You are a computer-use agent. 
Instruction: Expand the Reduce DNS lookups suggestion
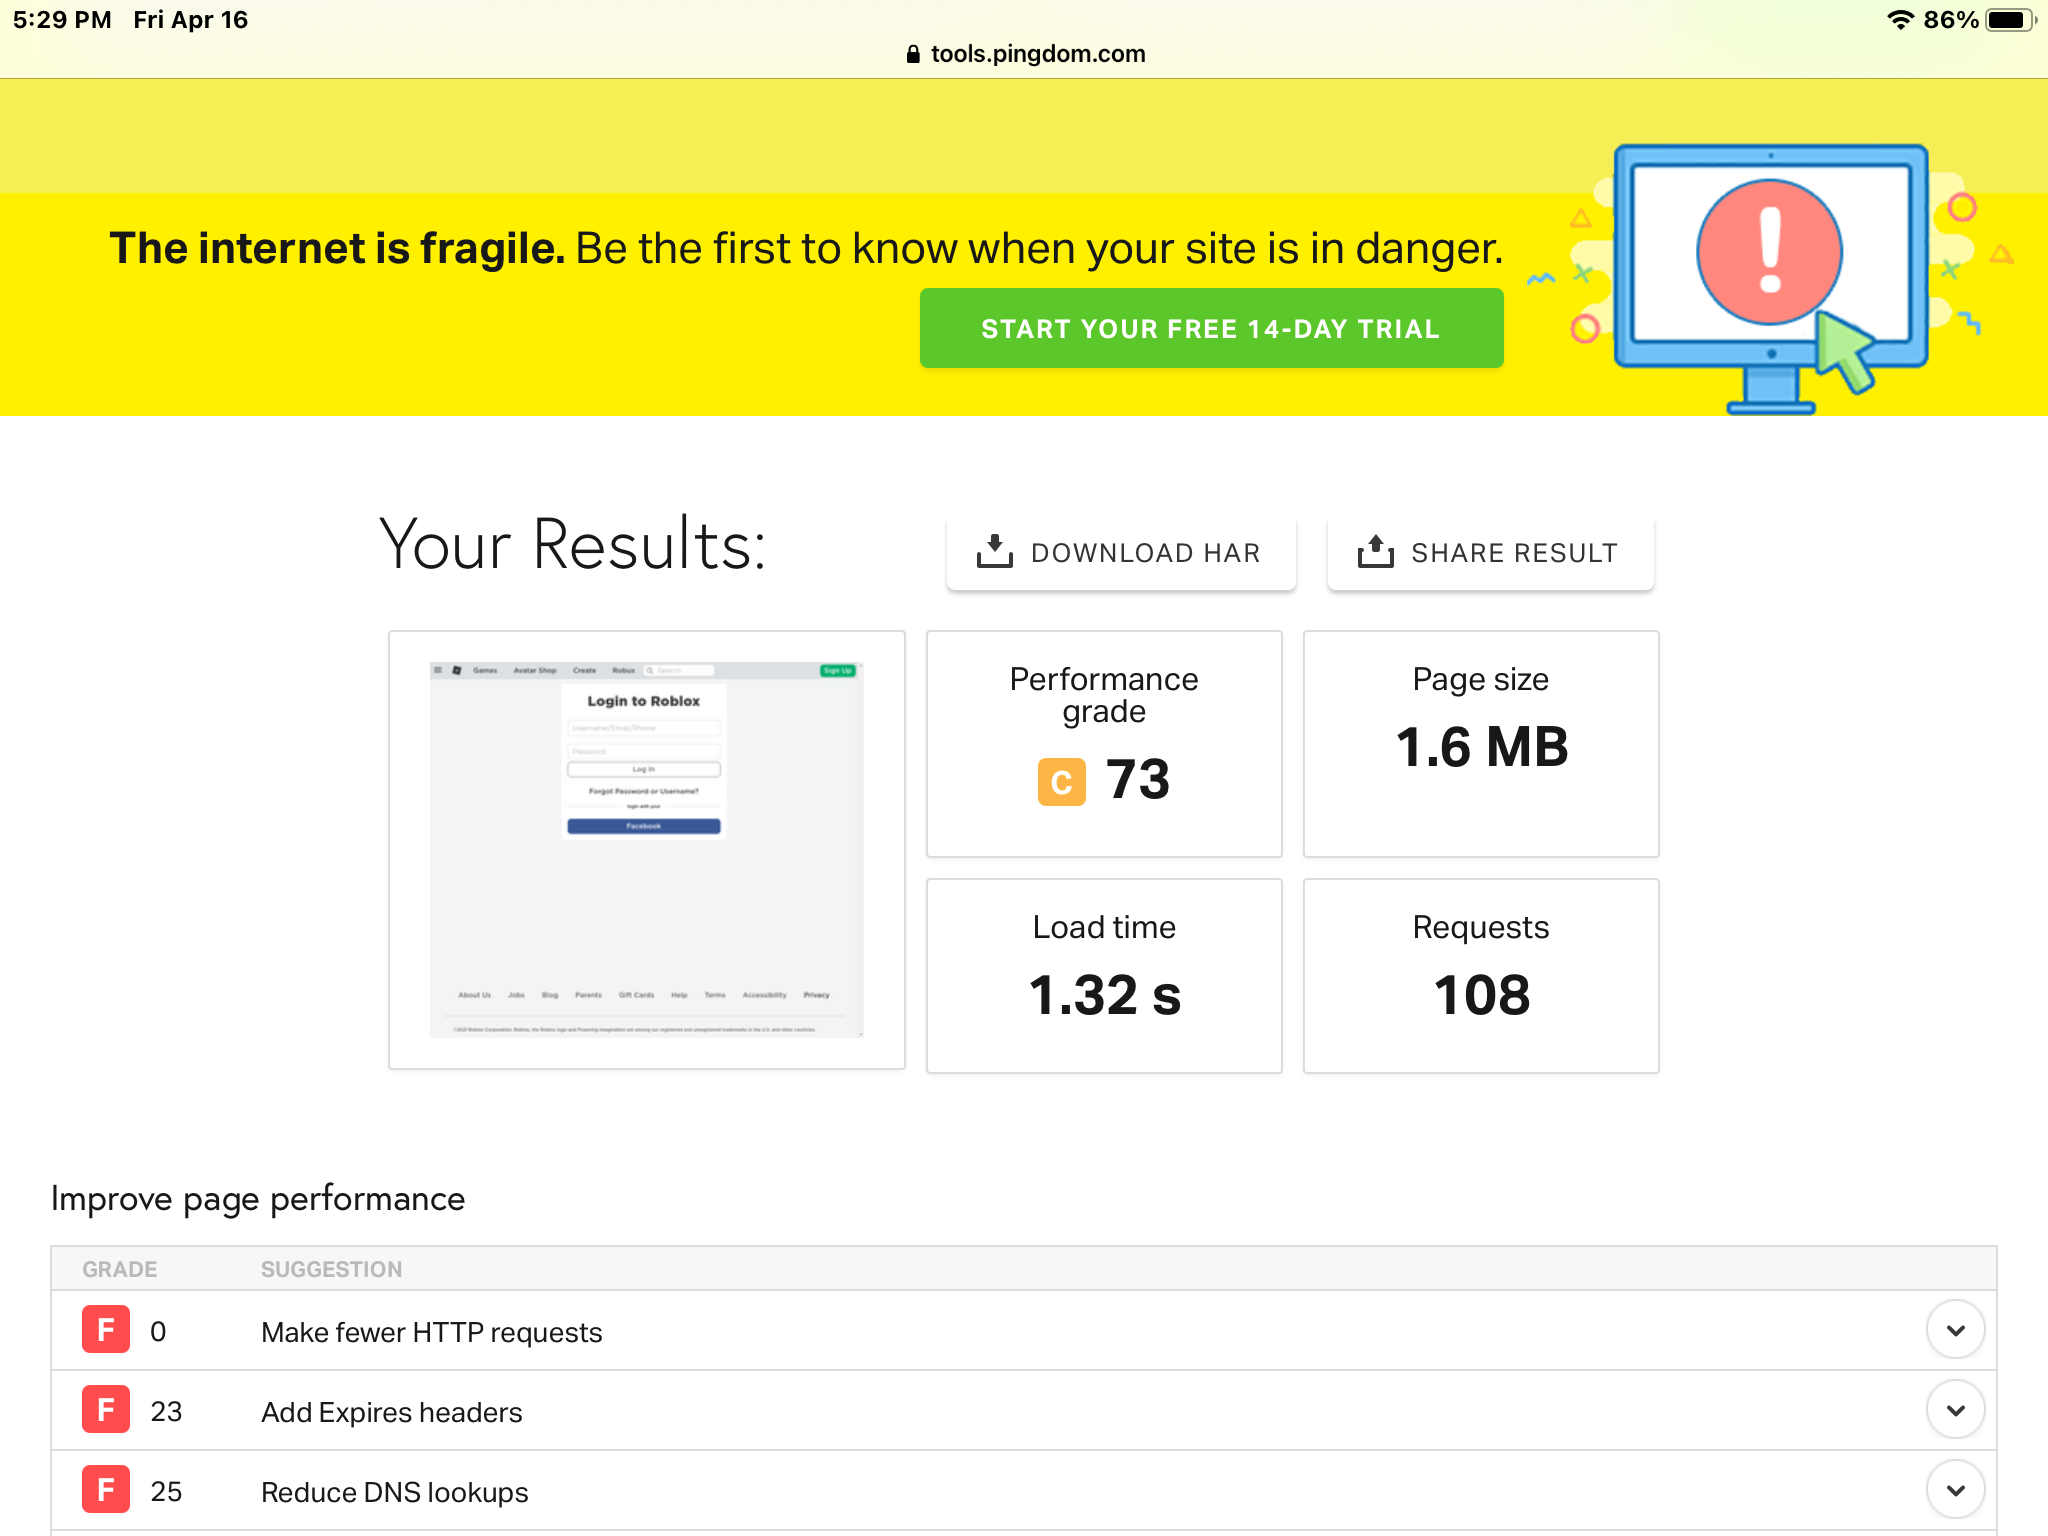(1955, 1490)
